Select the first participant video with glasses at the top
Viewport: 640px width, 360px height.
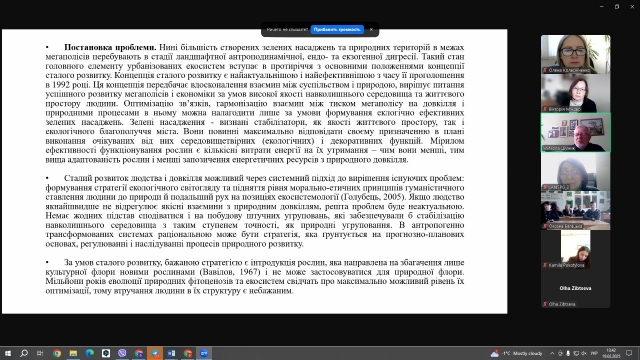576,54
